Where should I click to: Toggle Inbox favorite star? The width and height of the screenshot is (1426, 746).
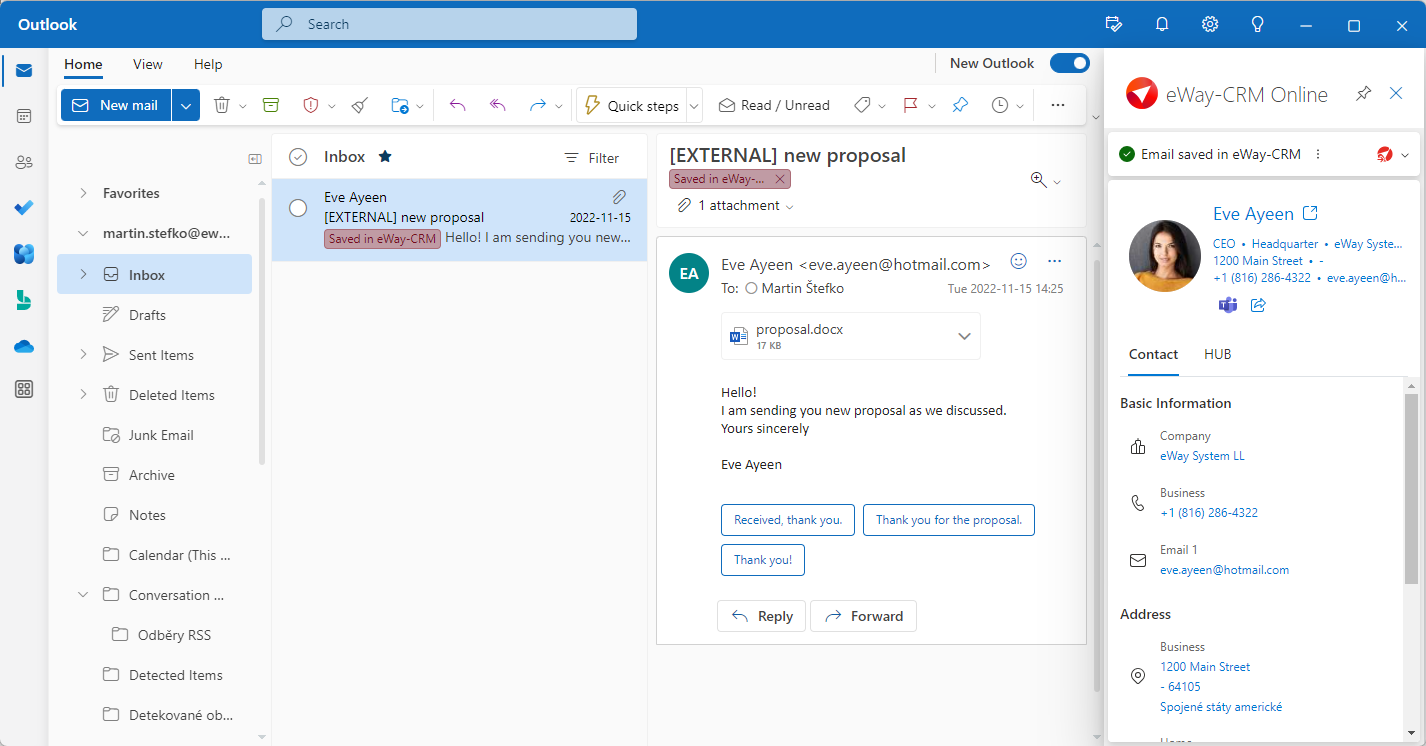tap(385, 157)
